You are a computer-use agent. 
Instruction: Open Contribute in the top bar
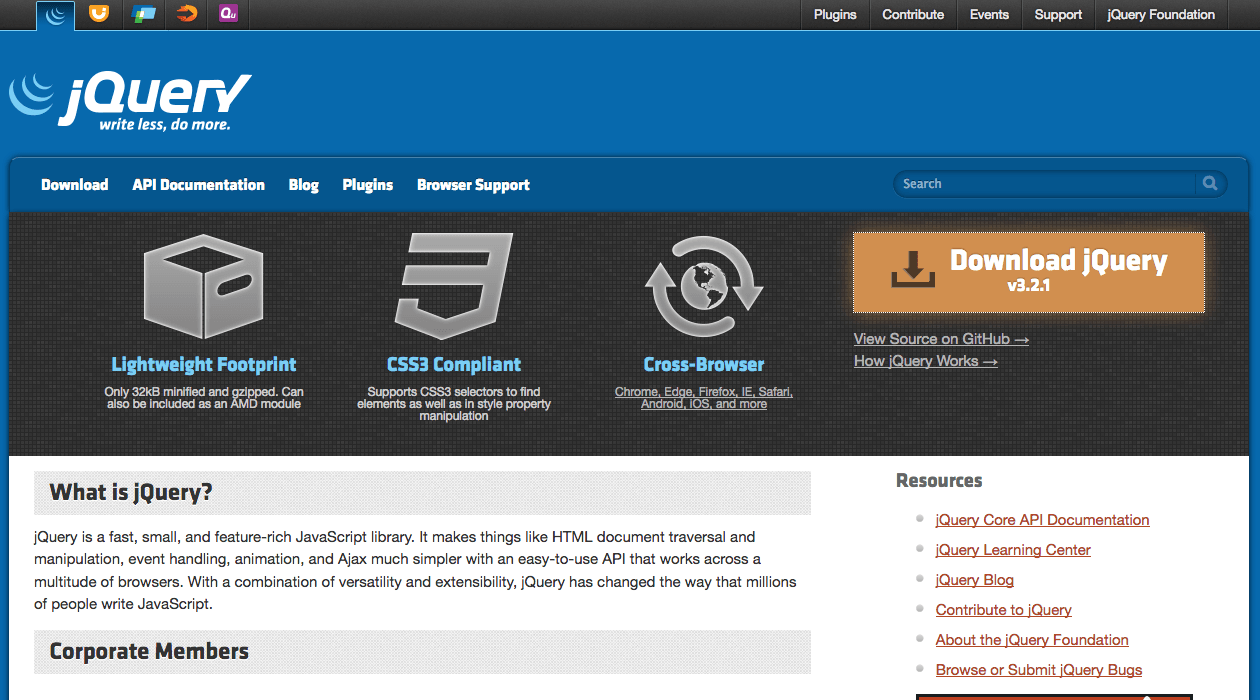tap(913, 15)
